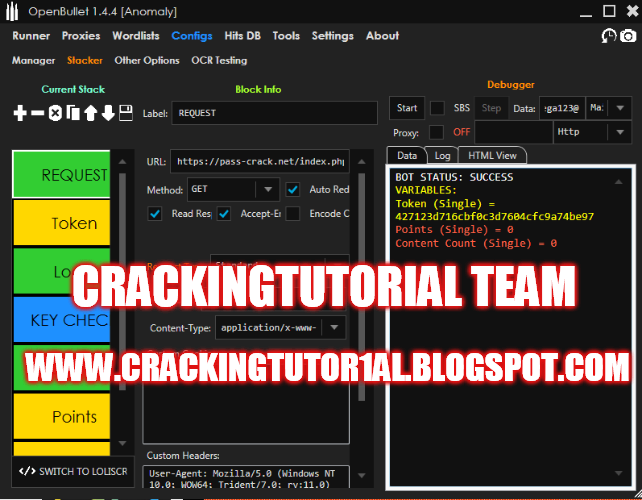Save config using the floppy disk icon
Screen dimensions: 642x500
tap(126, 113)
